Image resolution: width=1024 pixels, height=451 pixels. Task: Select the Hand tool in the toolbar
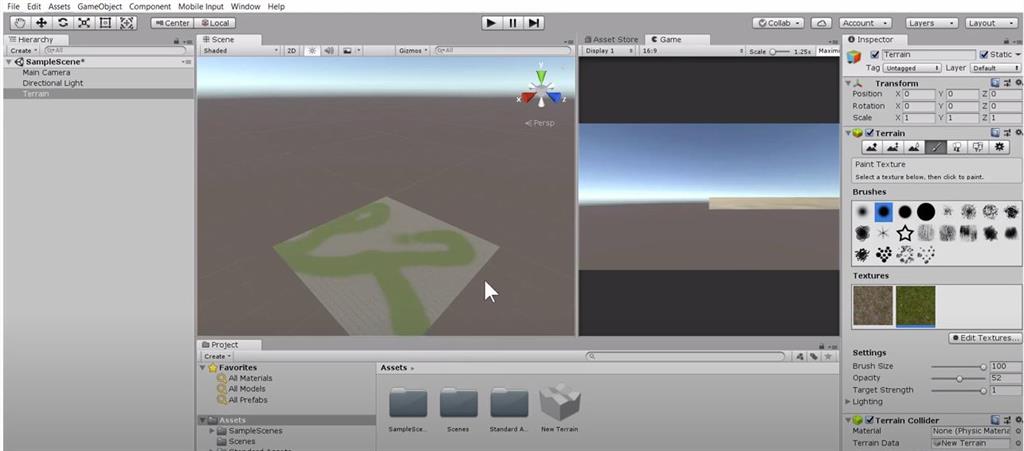tap(20, 23)
